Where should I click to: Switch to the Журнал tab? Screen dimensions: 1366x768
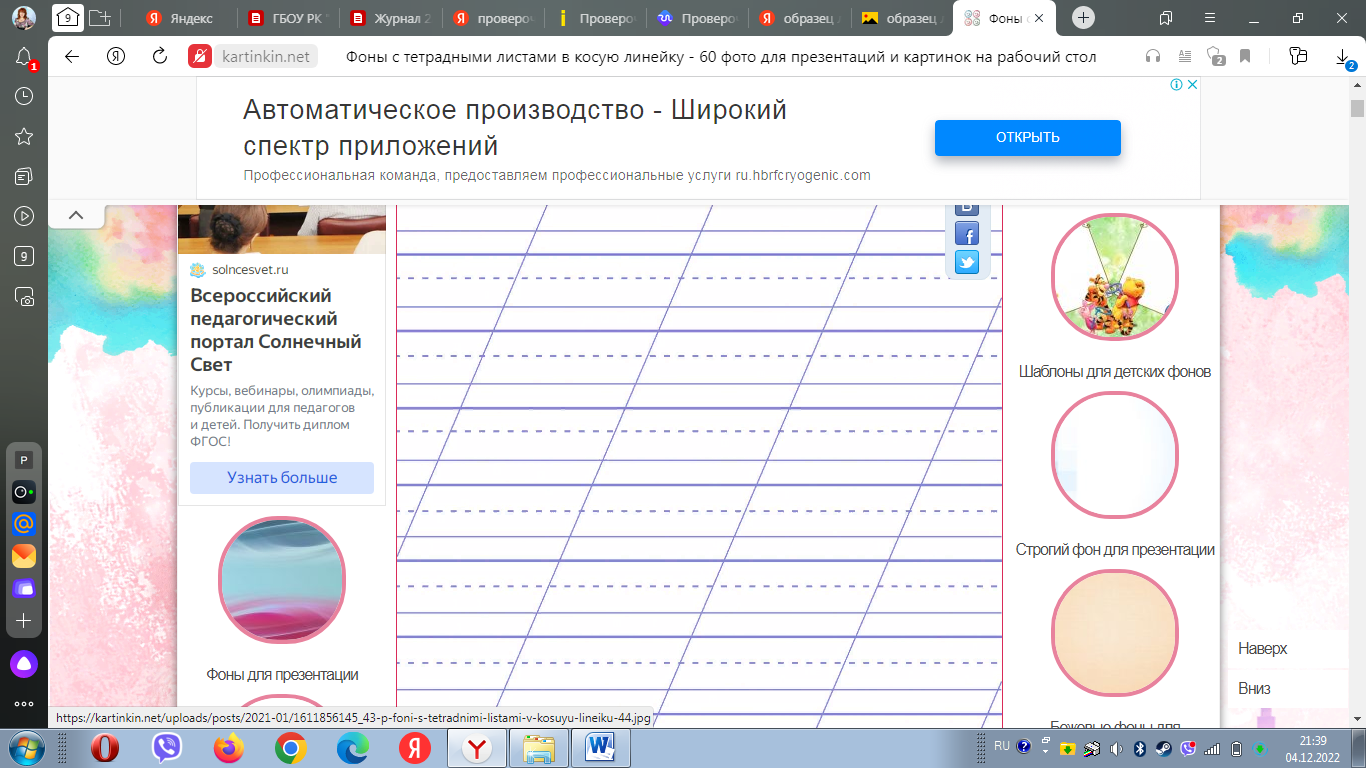(x=392, y=18)
